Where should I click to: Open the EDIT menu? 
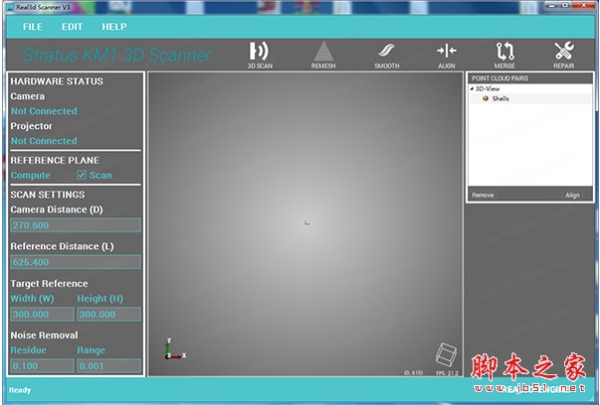coord(72,27)
